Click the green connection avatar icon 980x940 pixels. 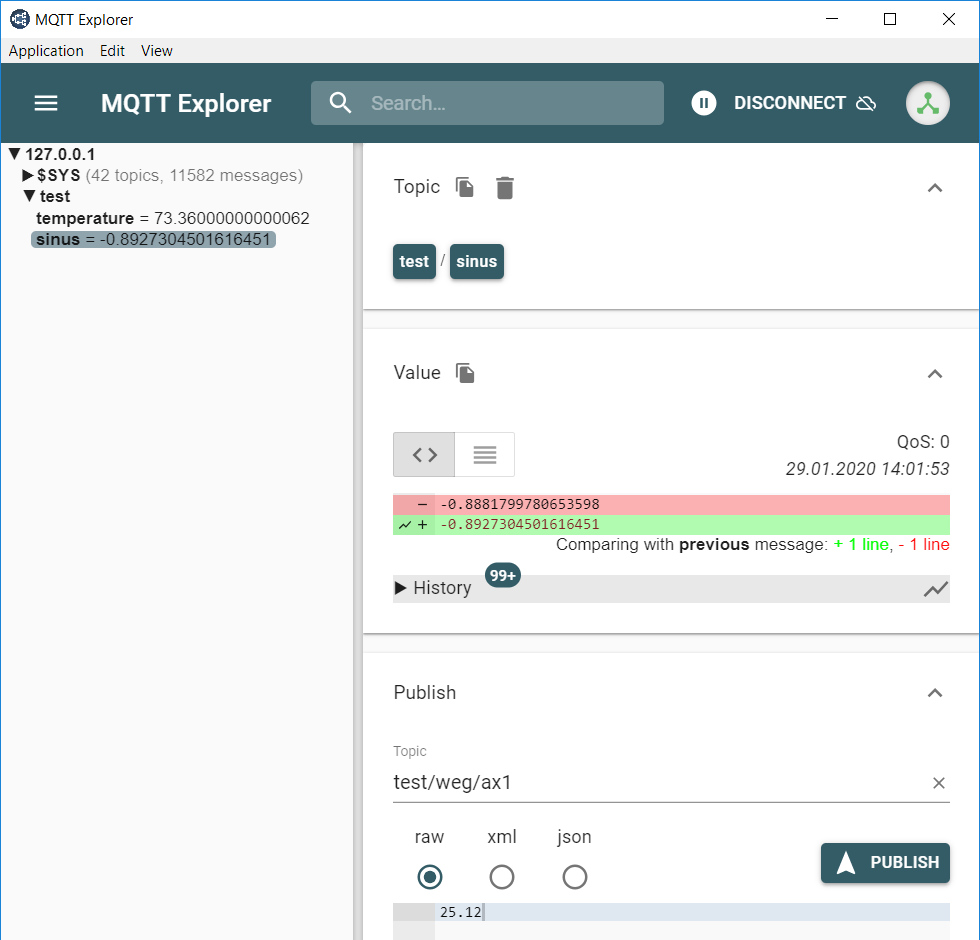click(x=928, y=103)
